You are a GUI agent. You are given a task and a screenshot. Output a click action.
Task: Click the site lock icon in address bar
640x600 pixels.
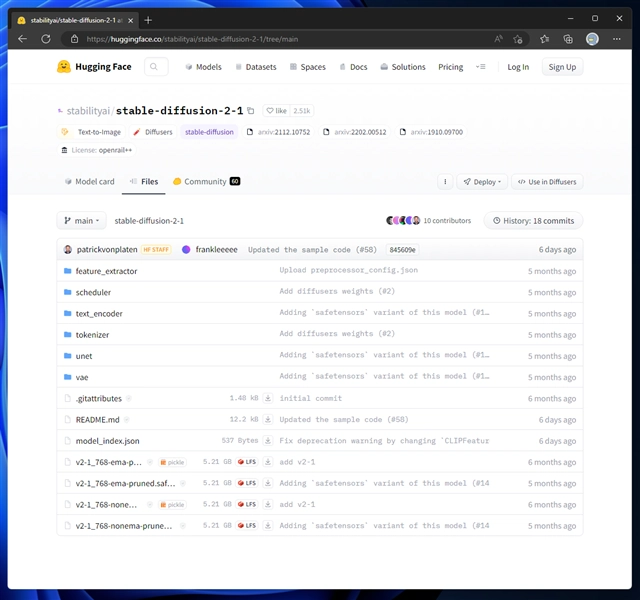[x=74, y=39]
